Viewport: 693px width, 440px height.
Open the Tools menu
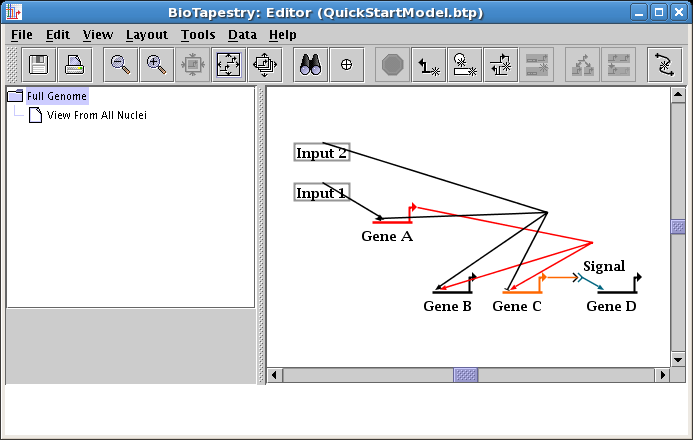tap(198, 34)
